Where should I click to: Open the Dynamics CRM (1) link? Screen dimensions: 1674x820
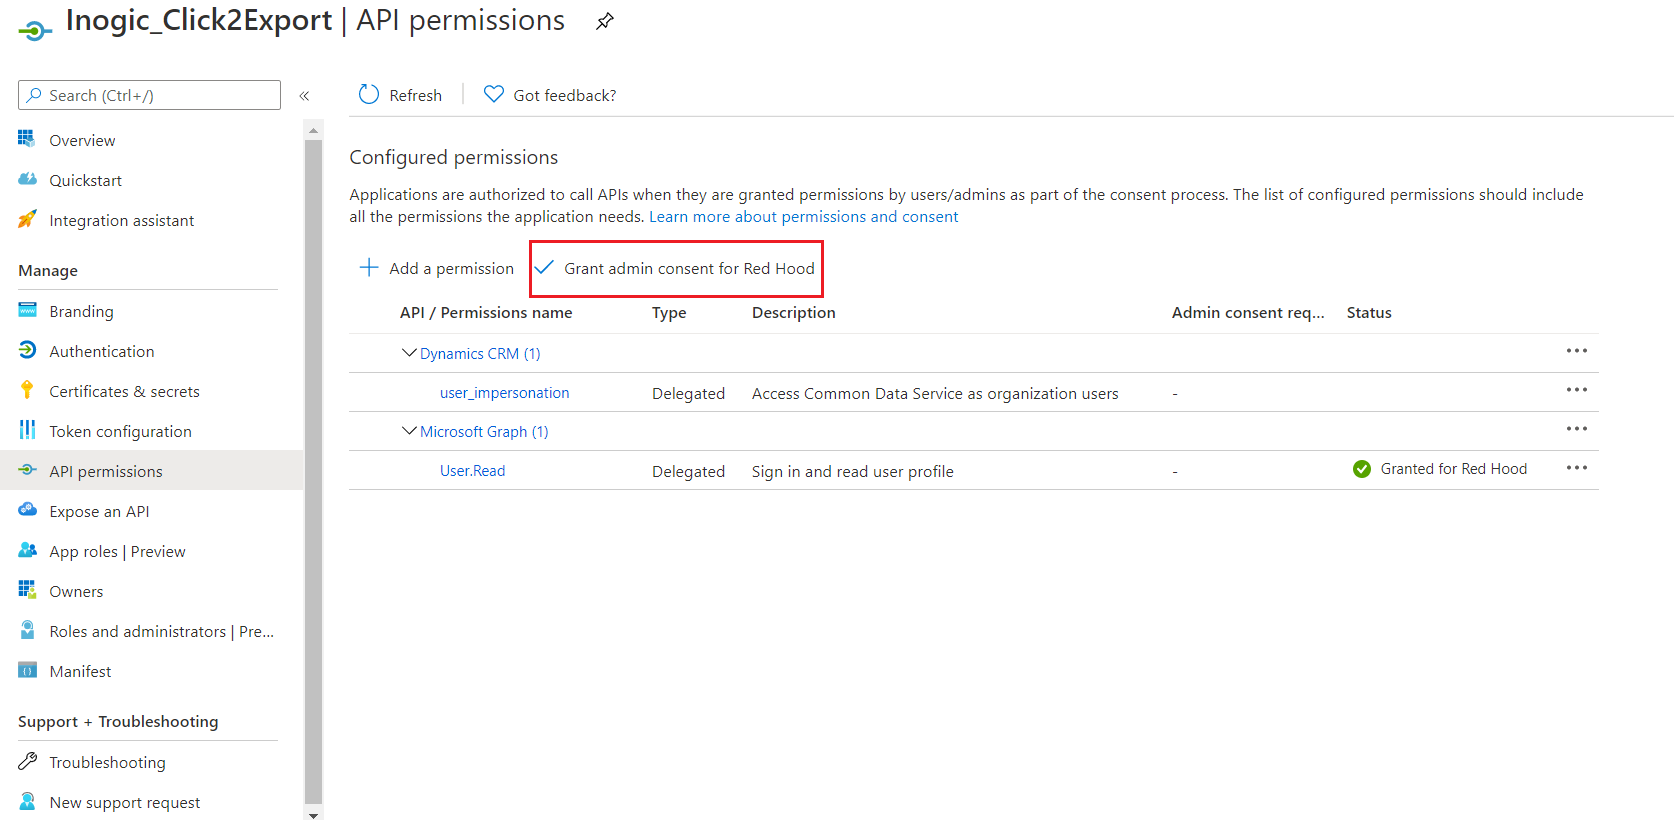point(480,354)
